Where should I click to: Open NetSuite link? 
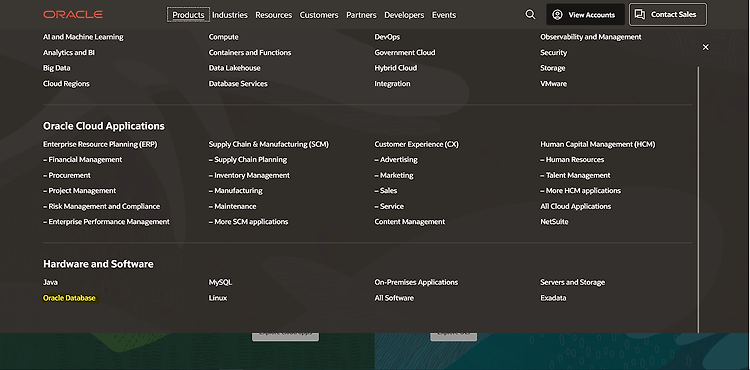[554, 222]
